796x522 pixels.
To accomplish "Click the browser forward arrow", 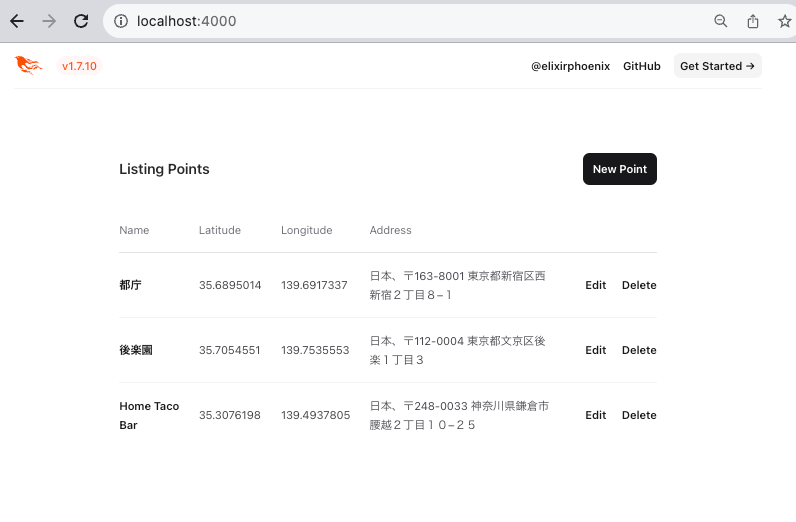I will click(x=49, y=21).
